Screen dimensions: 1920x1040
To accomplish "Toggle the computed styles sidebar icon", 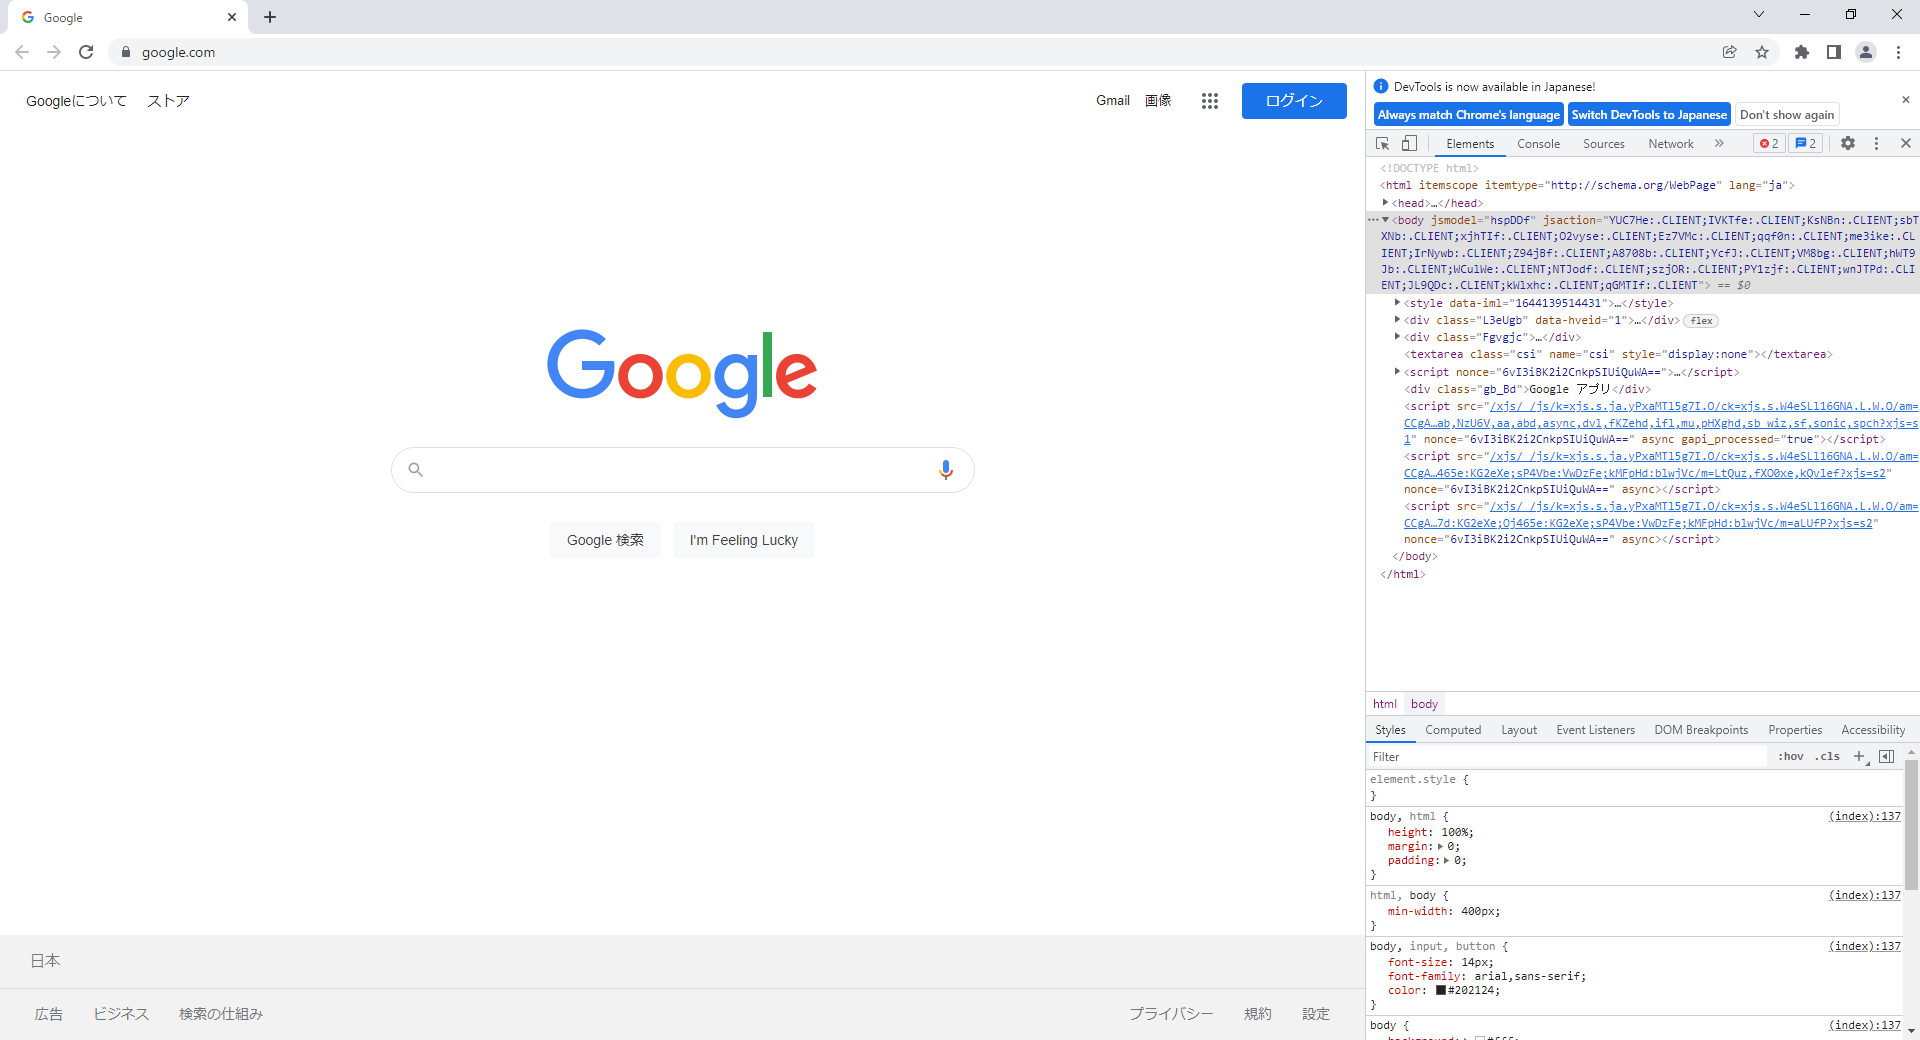I will click(1887, 757).
